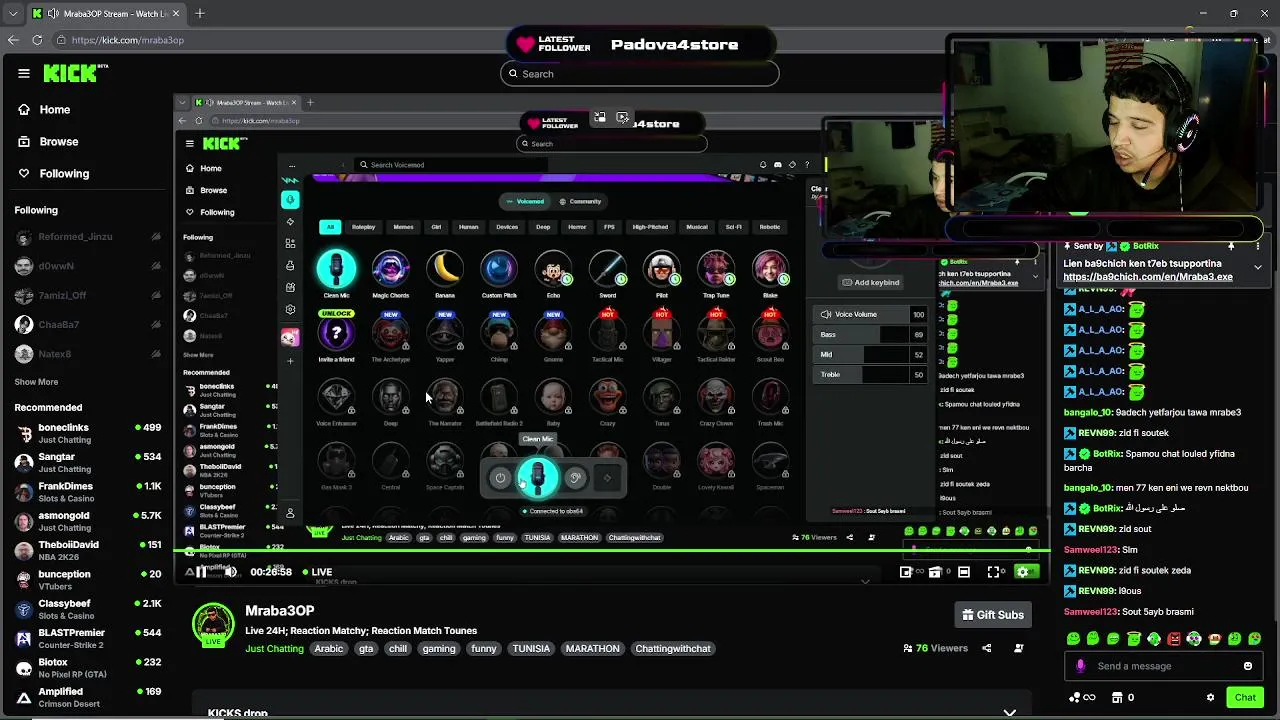Select the All voice category tab

coord(330,227)
